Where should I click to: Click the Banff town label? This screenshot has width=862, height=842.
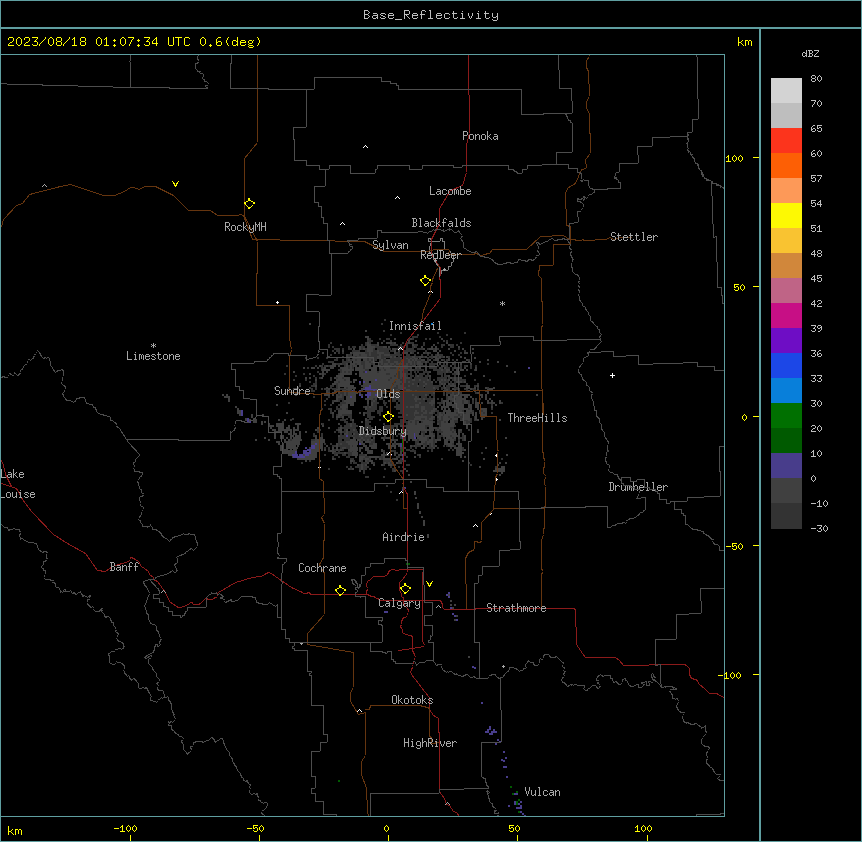pos(124,567)
